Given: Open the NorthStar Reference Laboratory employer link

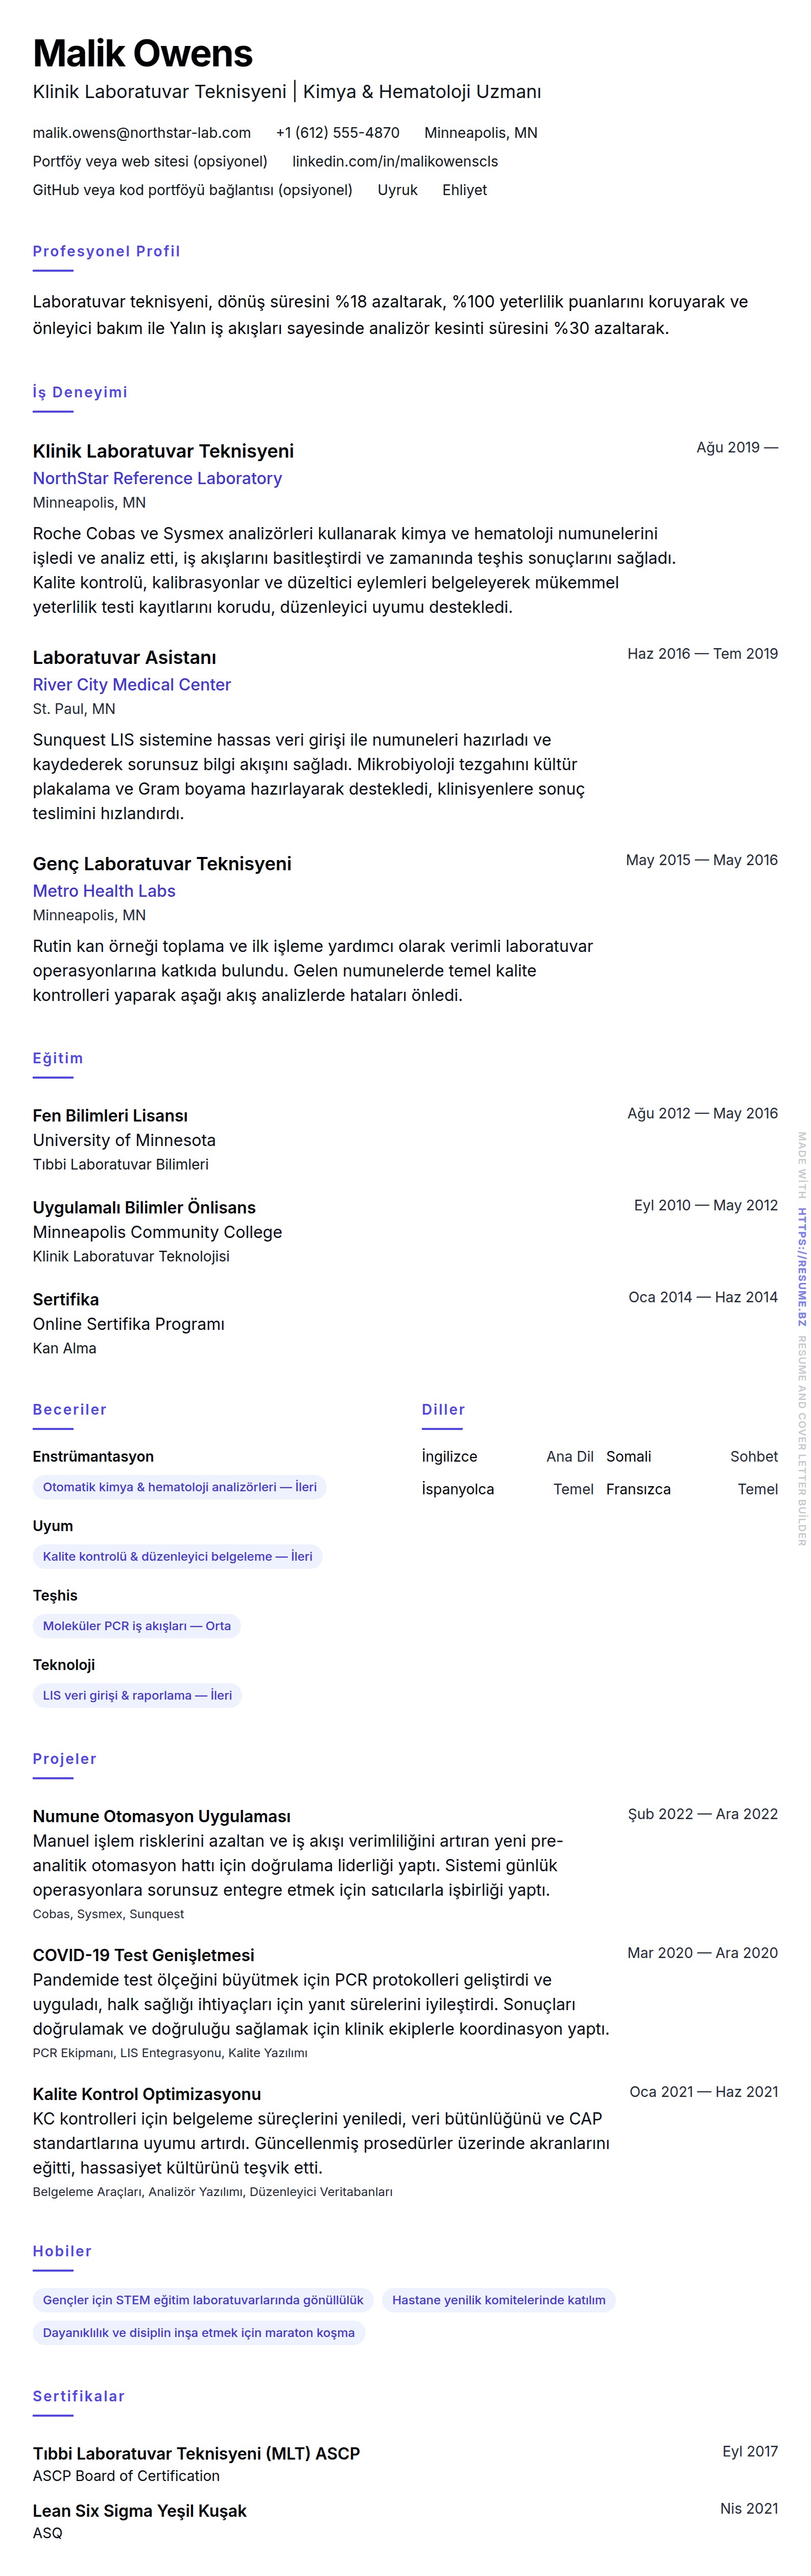Looking at the screenshot, I should tap(157, 479).
